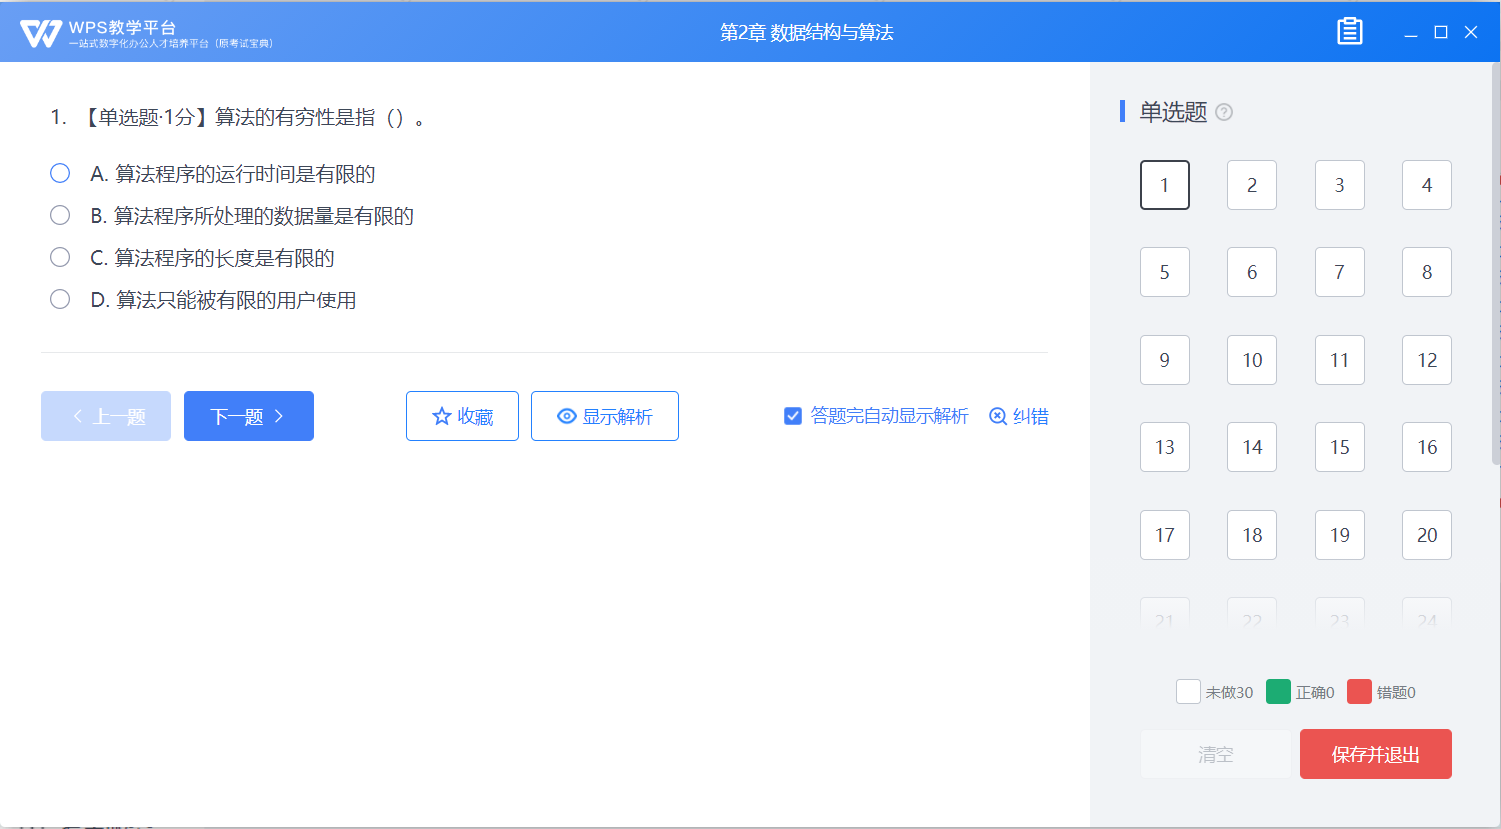Minimize the application window

(1411, 33)
